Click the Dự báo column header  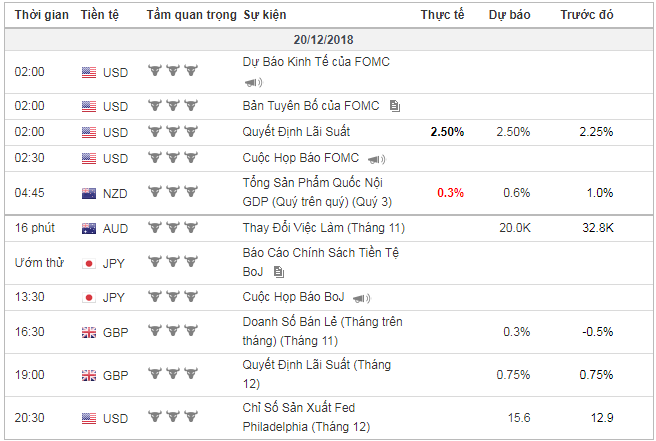510,15
